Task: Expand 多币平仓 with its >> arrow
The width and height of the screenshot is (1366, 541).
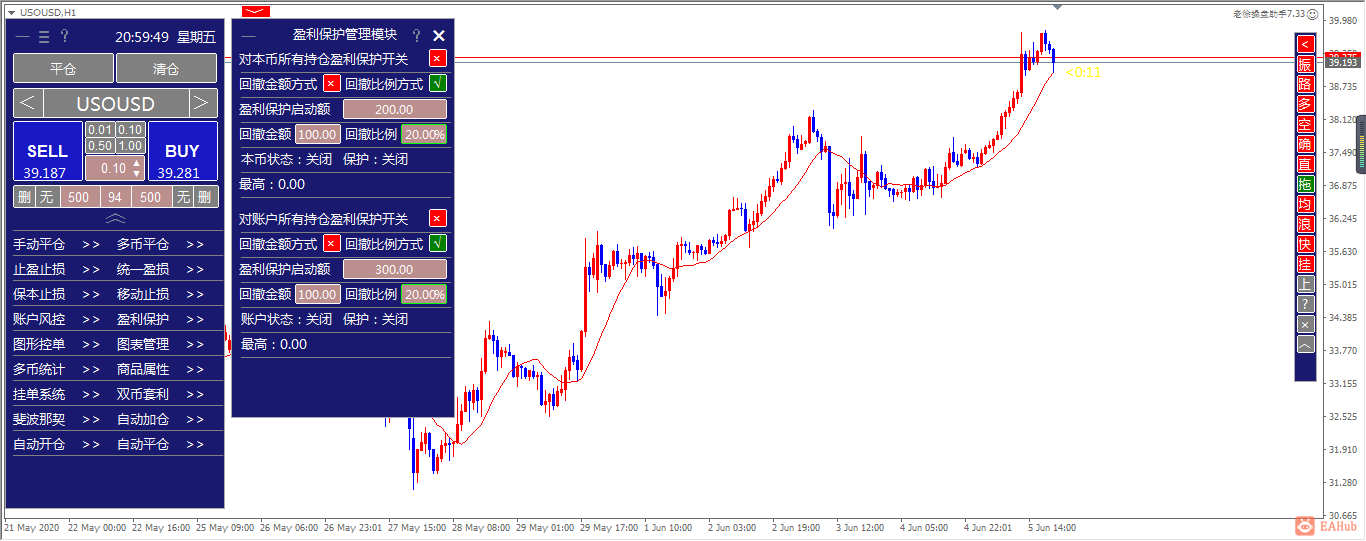Action: pos(195,244)
